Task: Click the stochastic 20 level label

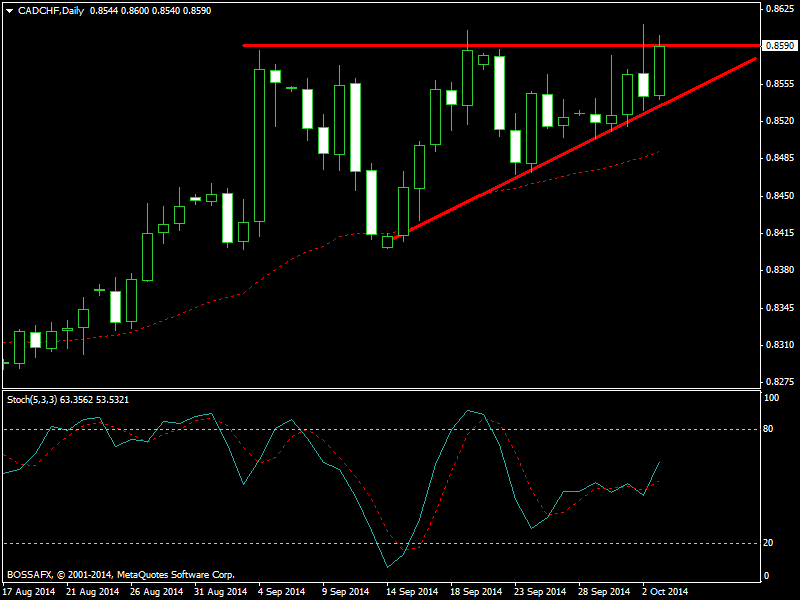Action: coord(768,543)
